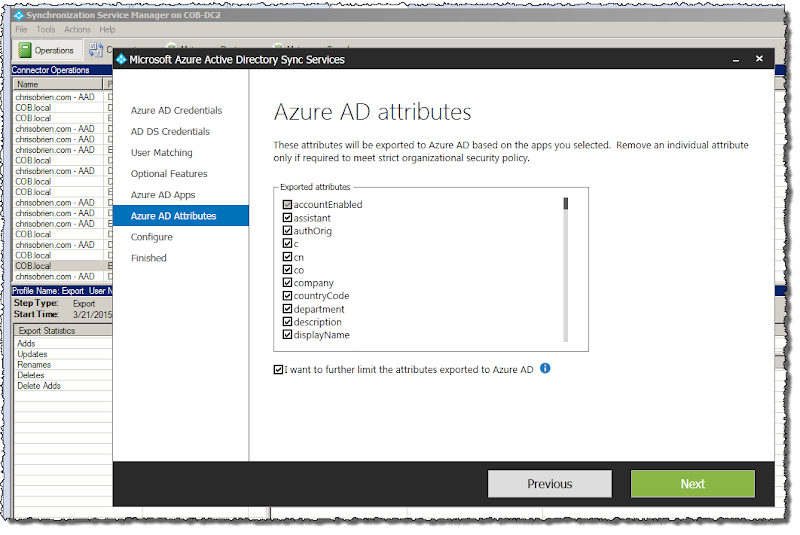The width and height of the screenshot is (800, 535).
Task: Uncheck the displayName attribute
Action: pyautogui.click(x=287, y=335)
